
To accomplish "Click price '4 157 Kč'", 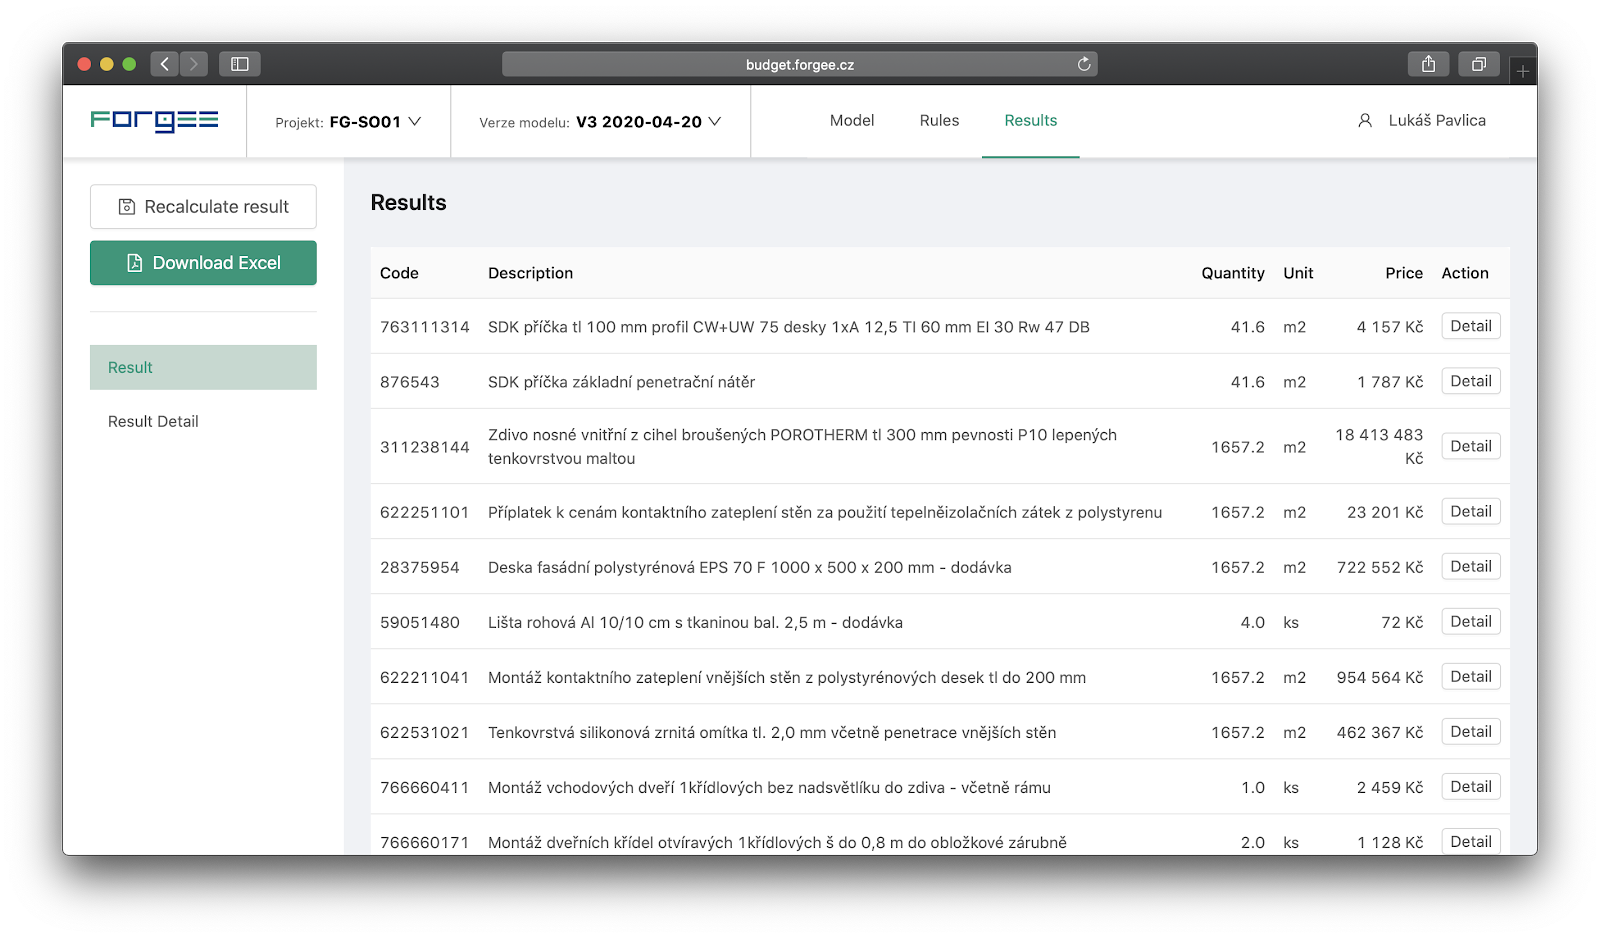I will pos(1390,327).
